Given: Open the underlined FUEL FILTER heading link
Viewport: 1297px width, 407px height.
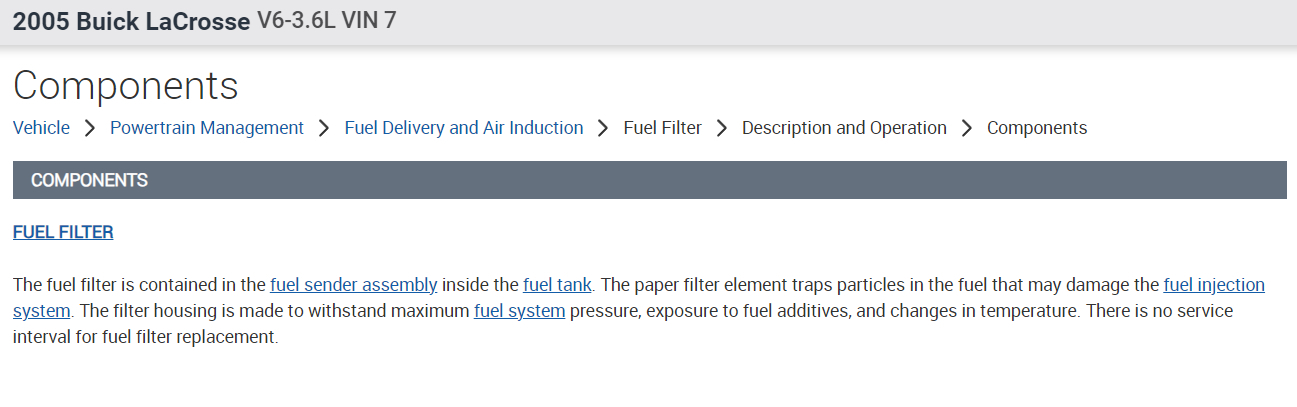Looking at the screenshot, I should point(63,232).
